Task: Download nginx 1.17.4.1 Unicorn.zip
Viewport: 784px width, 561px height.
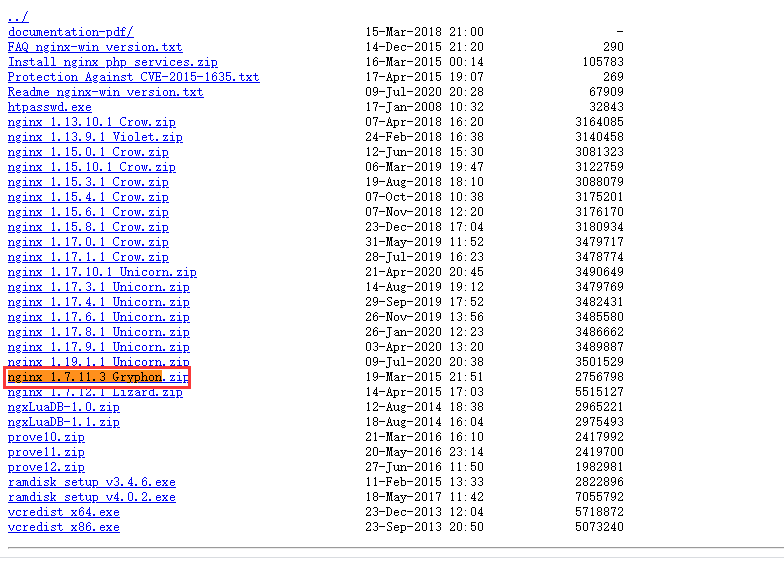Action: (98, 302)
